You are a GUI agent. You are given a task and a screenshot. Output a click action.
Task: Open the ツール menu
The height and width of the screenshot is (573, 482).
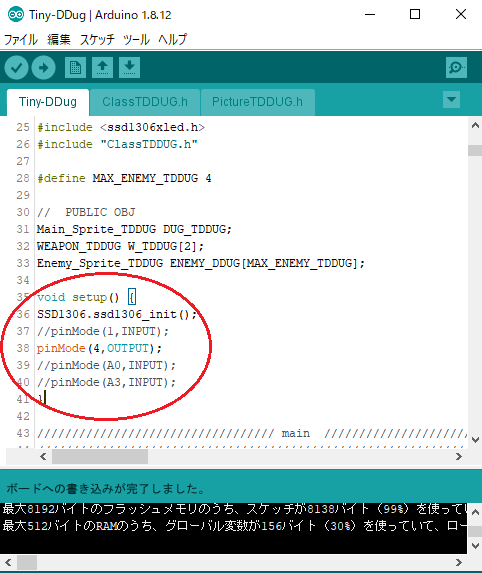click(136, 39)
